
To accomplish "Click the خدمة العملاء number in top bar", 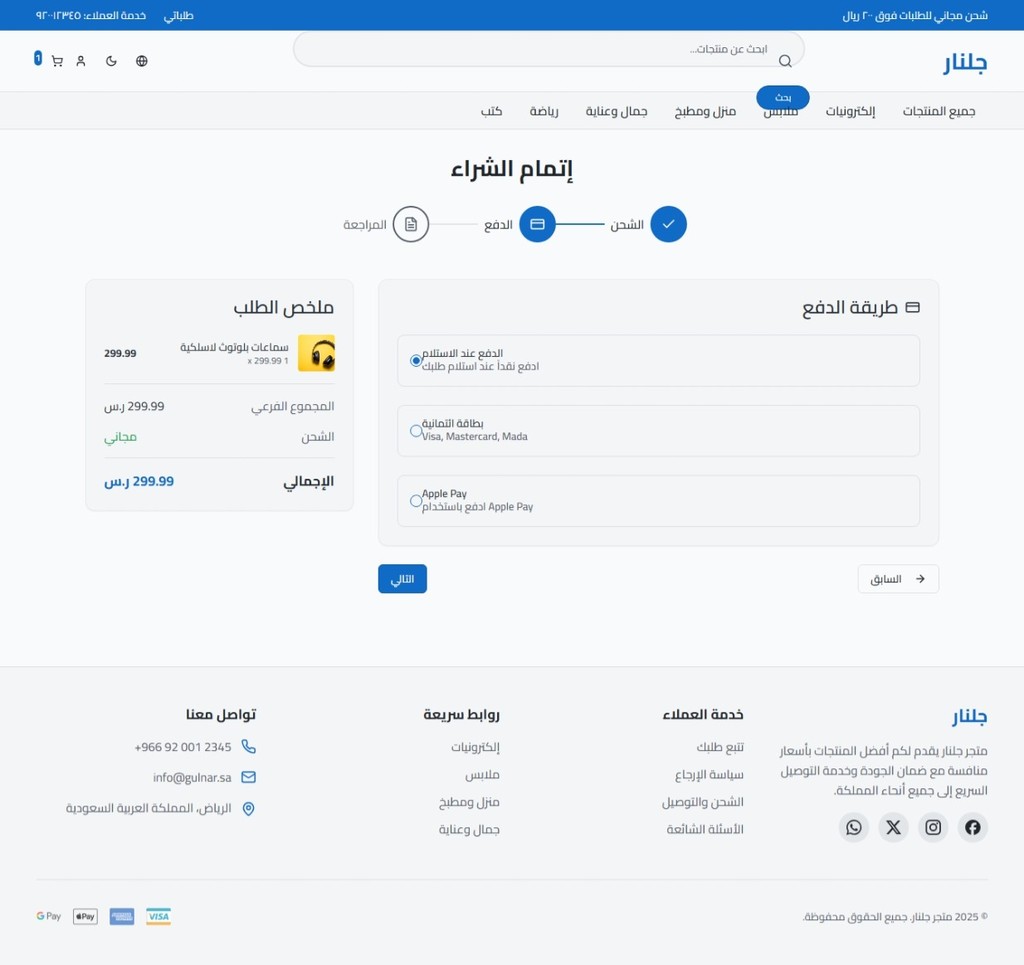I will (x=91, y=16).
